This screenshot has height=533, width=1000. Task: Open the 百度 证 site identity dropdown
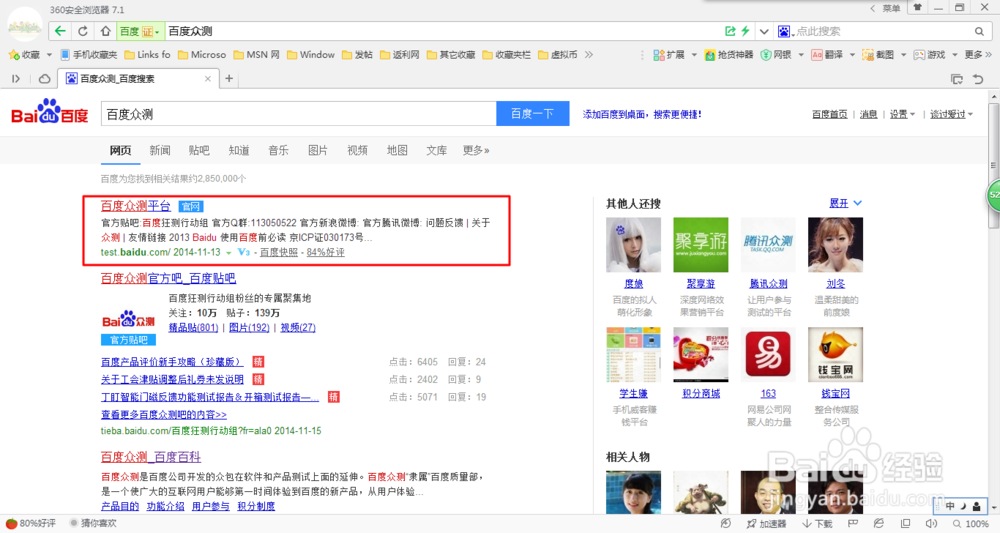[x=140, y=31]
